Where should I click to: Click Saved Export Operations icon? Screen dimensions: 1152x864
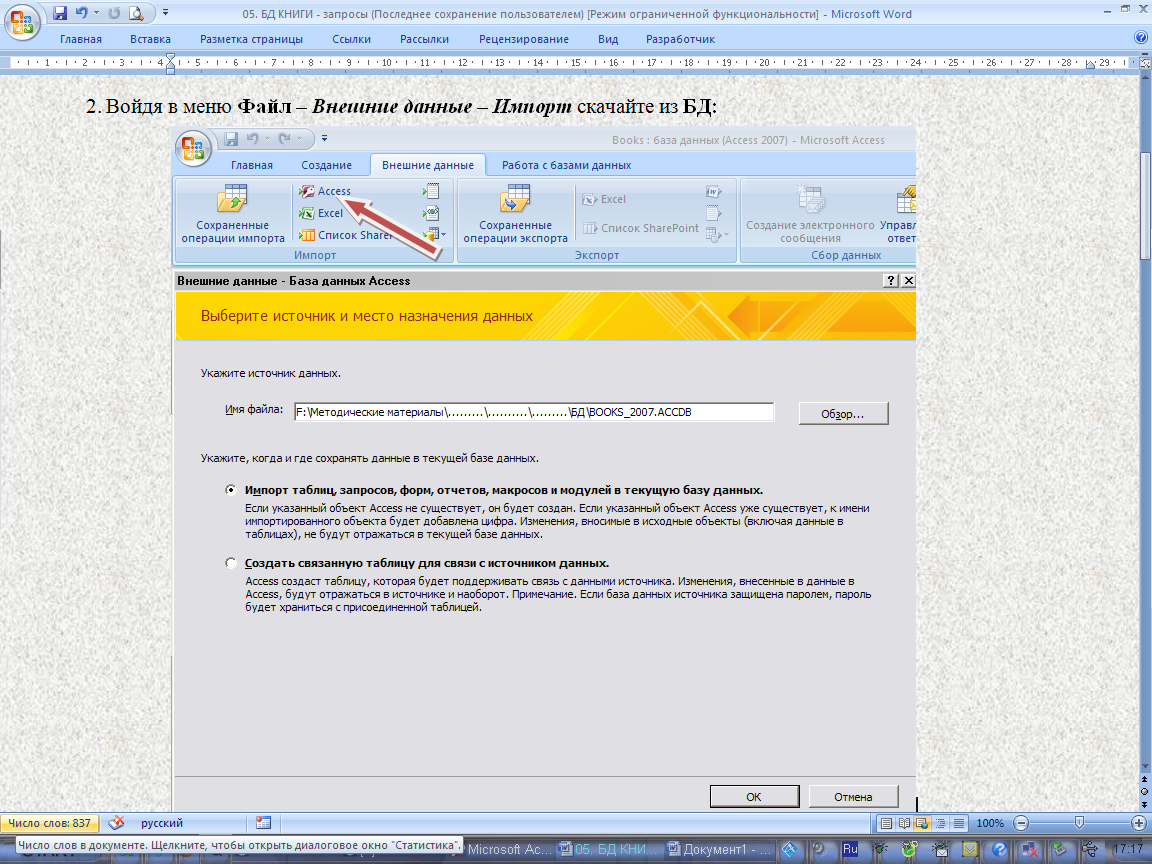pyautogui.click(x=515, y=199)
